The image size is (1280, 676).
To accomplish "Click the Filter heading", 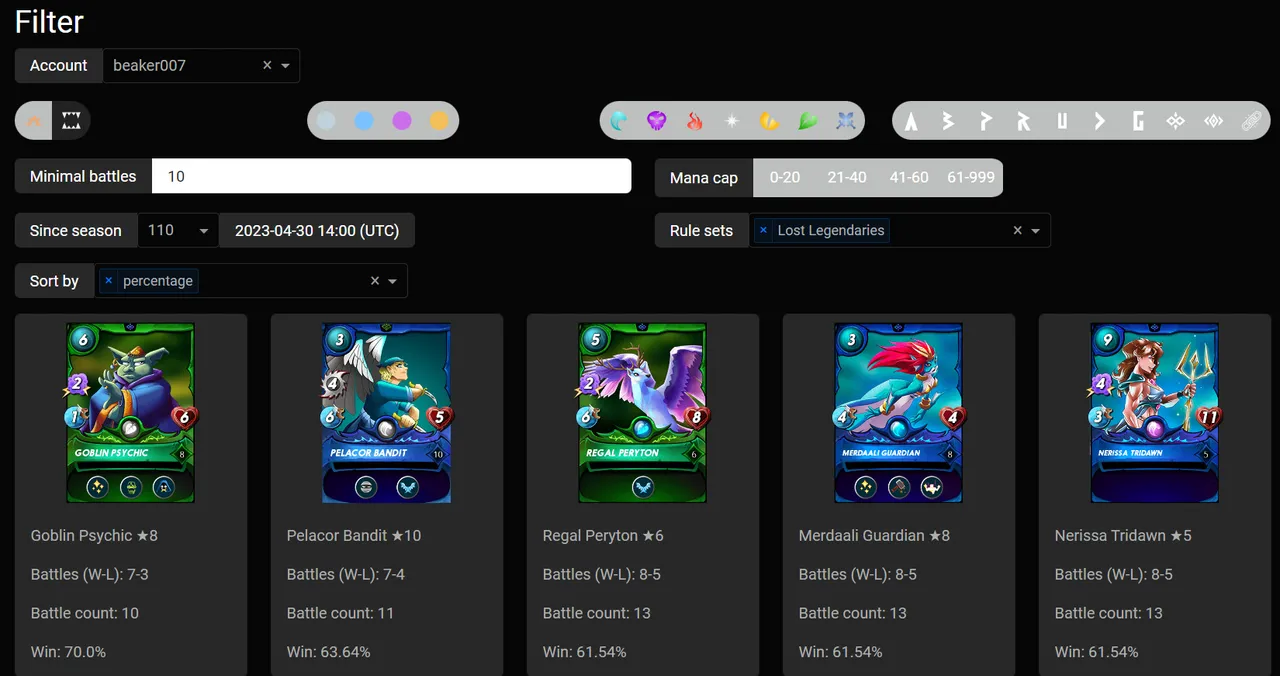I will pos(49,21).
